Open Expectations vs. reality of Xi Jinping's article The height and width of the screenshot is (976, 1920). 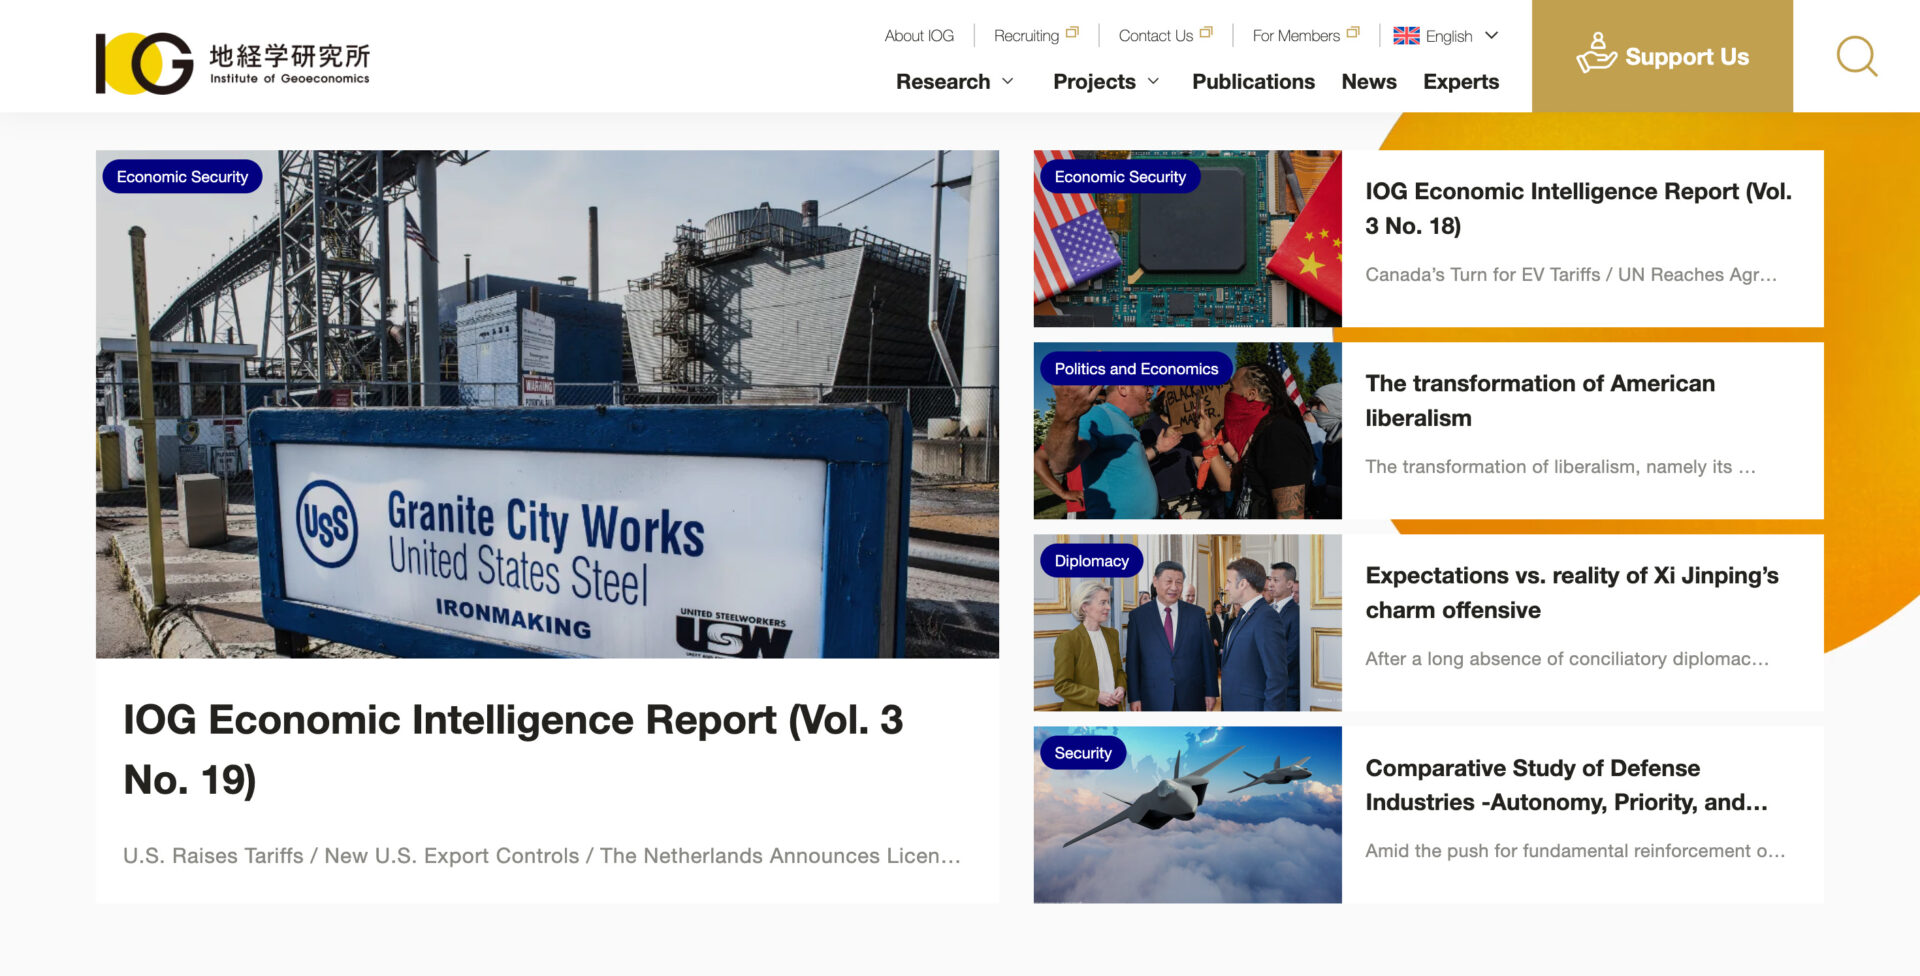pyautogui.click(x=1572, y=592)
